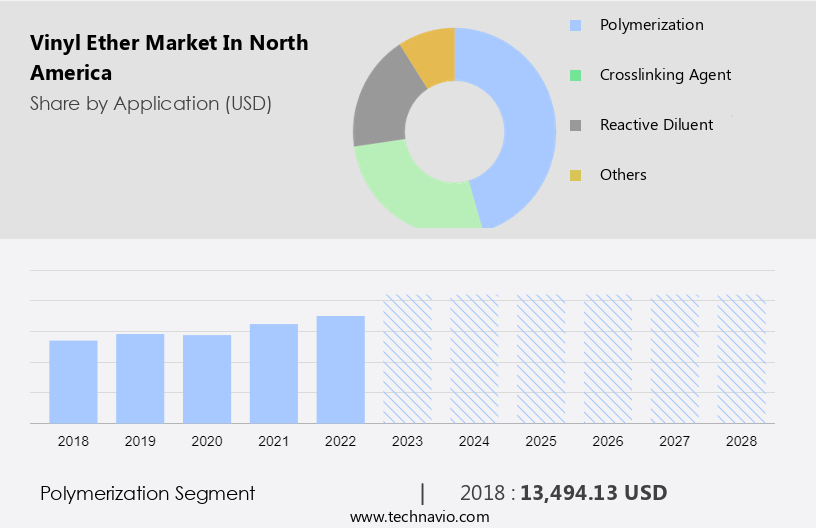The width and height of the screenshot is (816, 528).
Task: Click the gray donut chart segment
Action: (380, 108)
